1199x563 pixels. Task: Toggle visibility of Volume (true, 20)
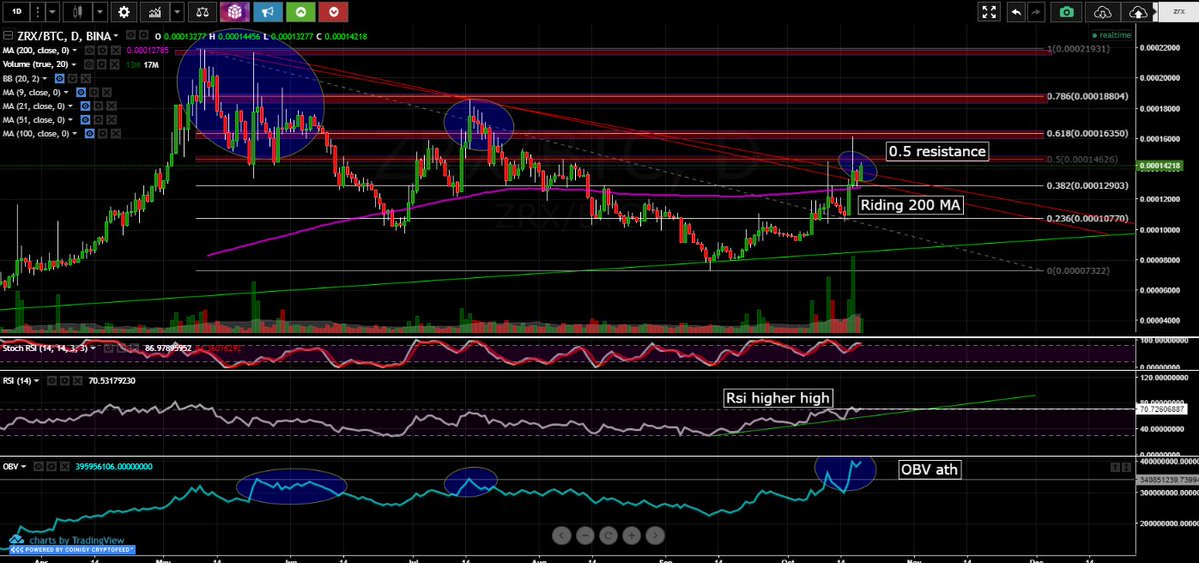(89, 64)
